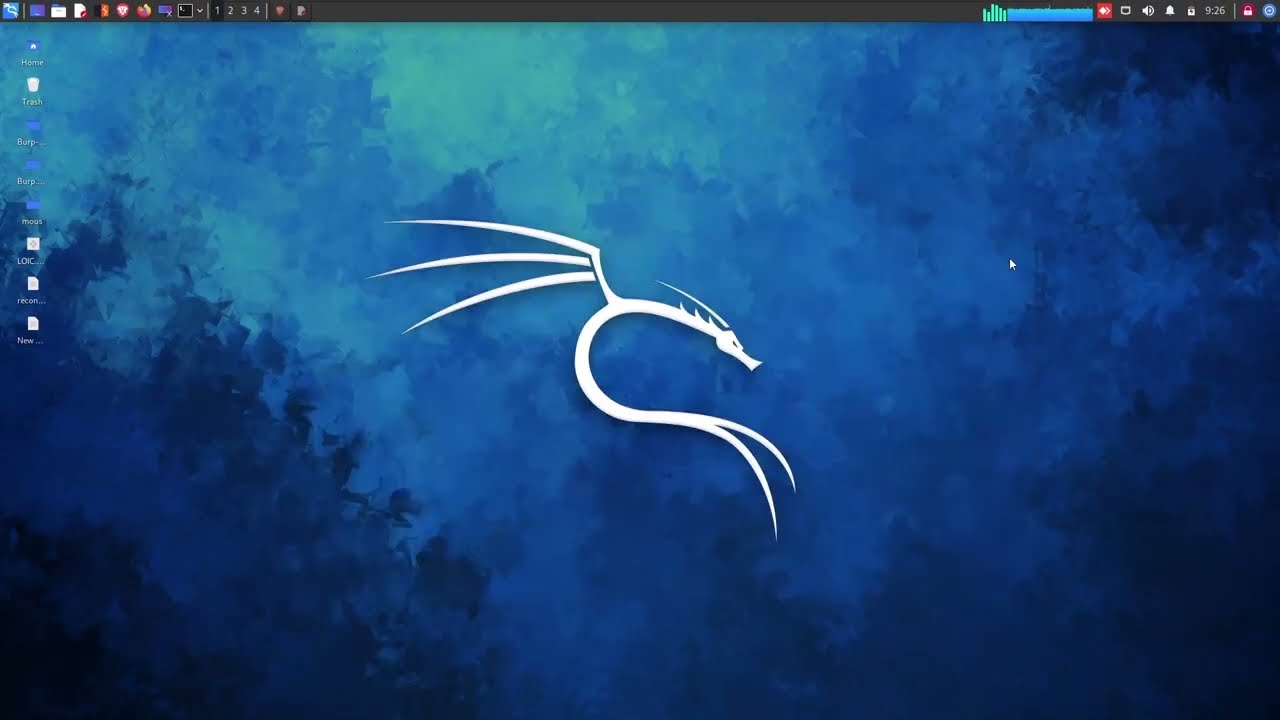Activate the Brave window in taskbar
Image resolution: width=1280 pixels, height=720 pixels.
[x=279, y=11]
